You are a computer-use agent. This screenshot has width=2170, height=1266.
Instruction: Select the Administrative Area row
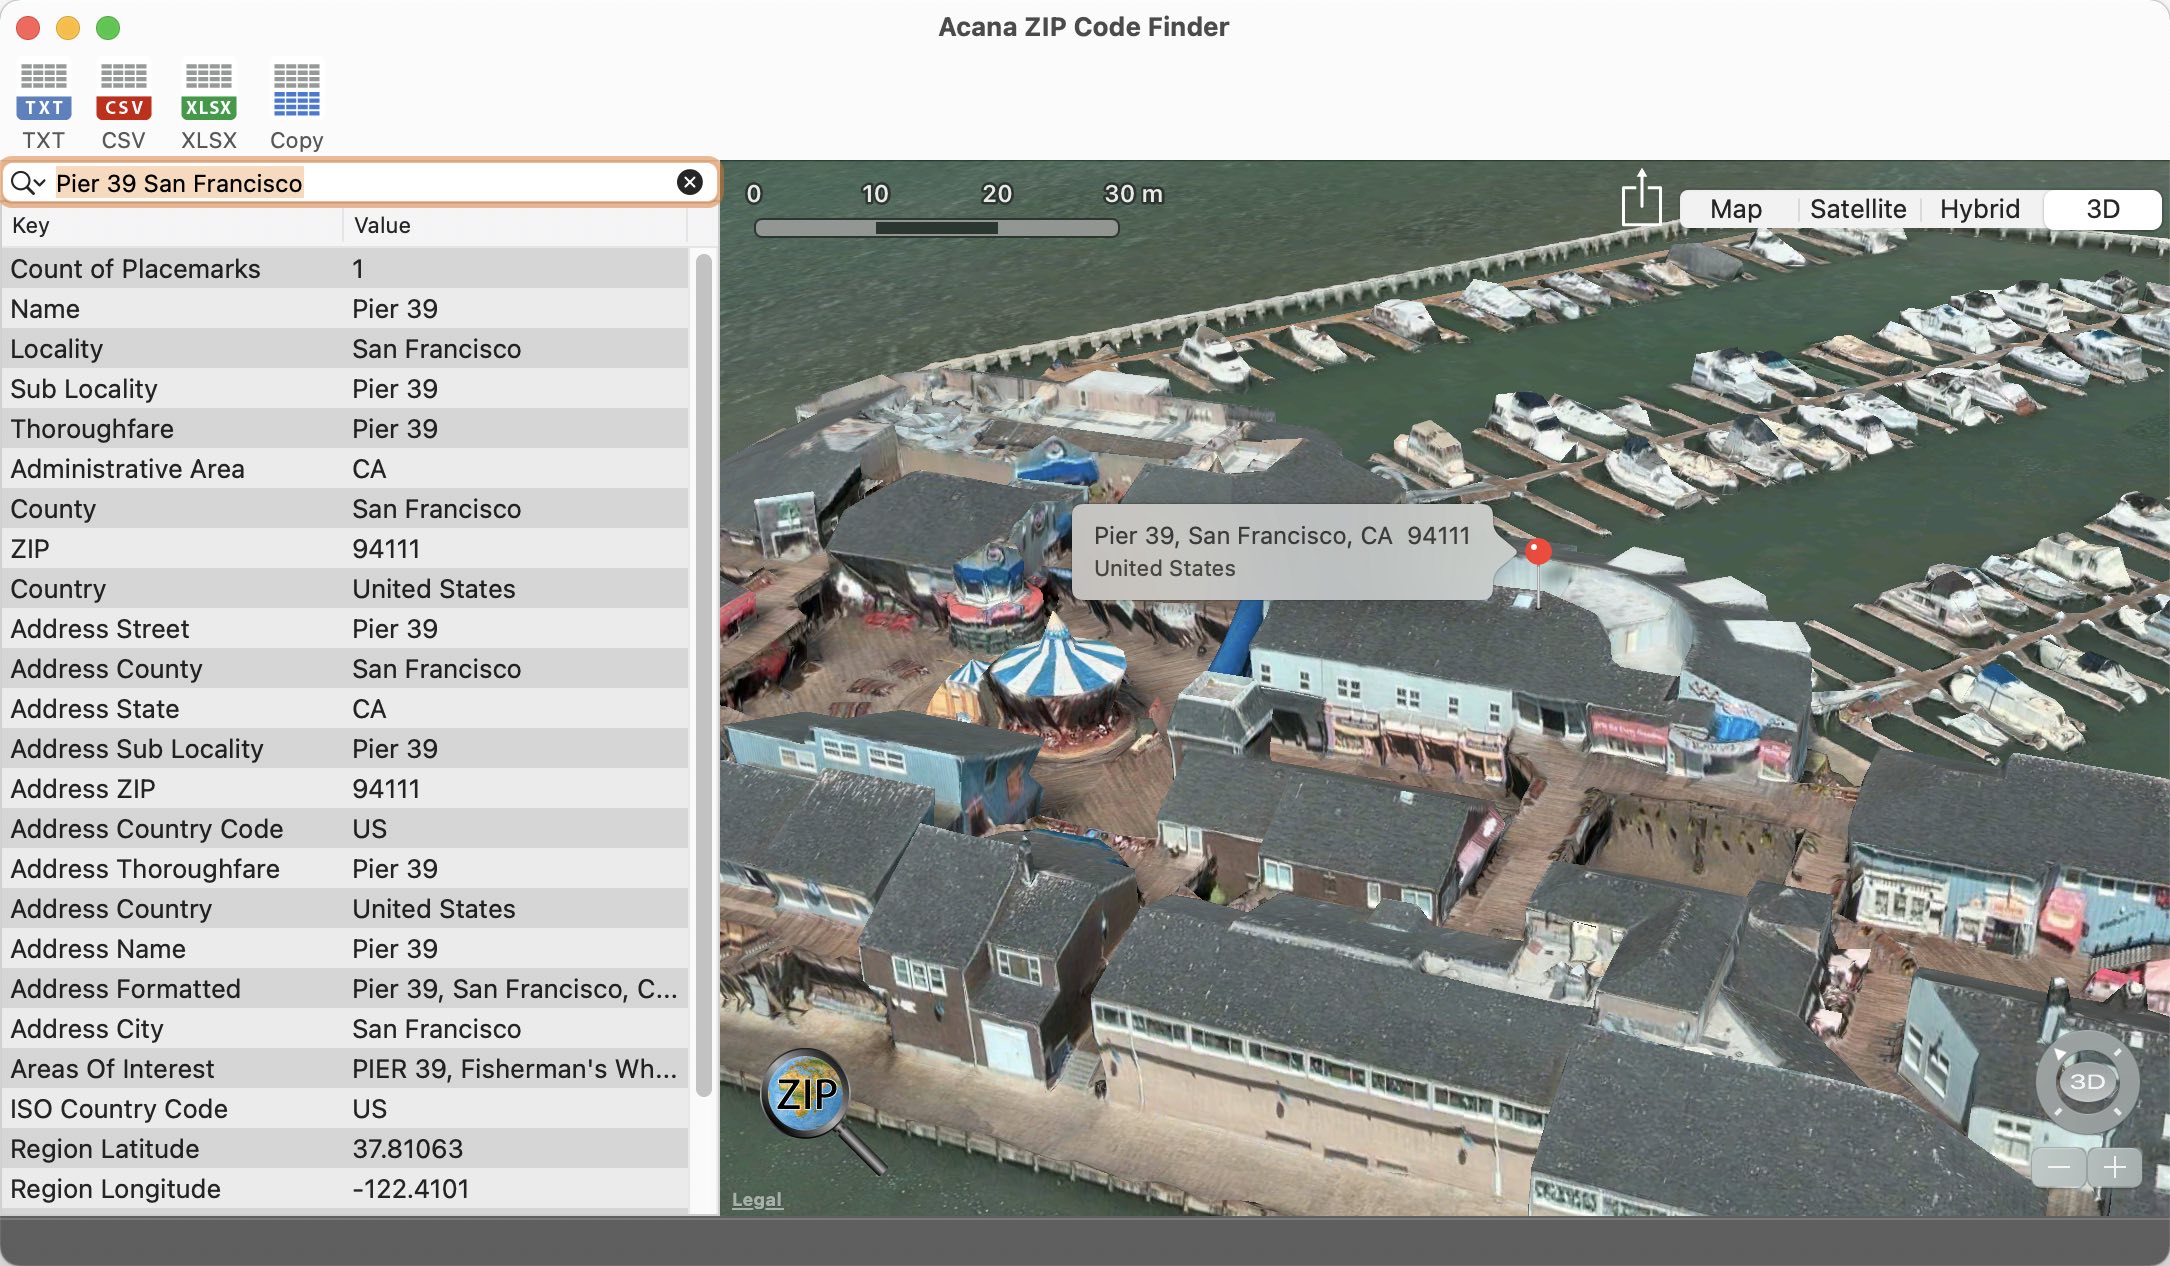click(x=345, y=469)
